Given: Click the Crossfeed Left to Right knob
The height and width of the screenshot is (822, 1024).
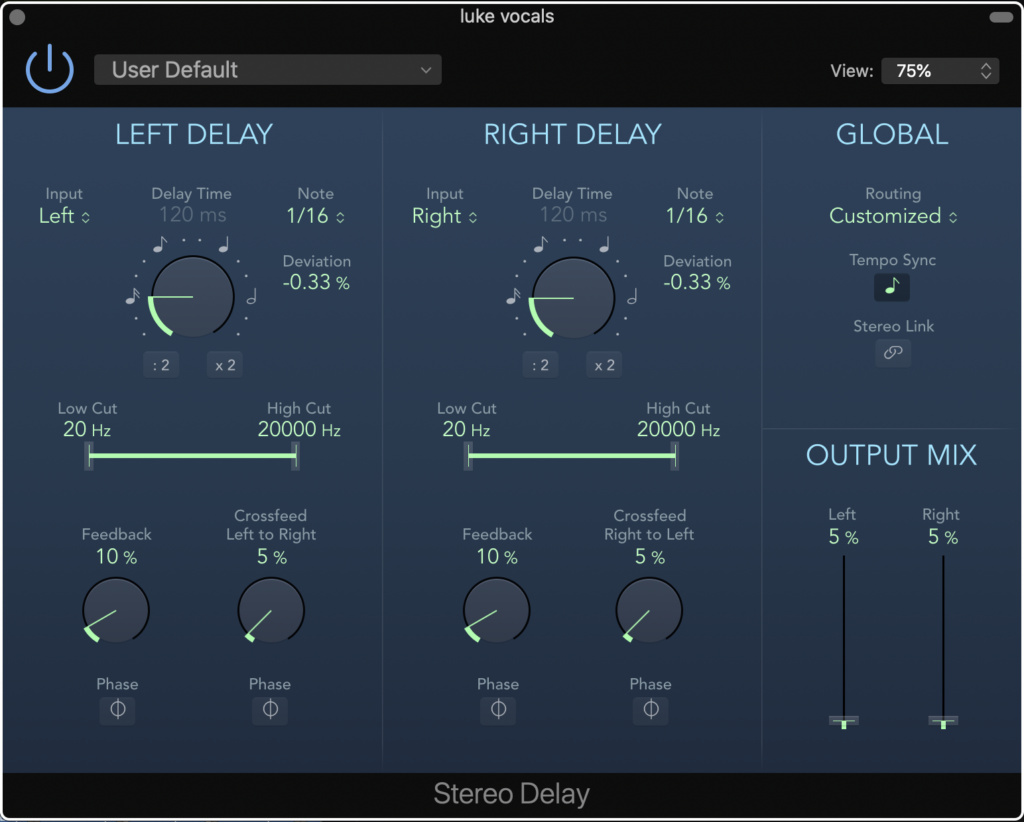Looking at the screenshot, I should 271,610.
